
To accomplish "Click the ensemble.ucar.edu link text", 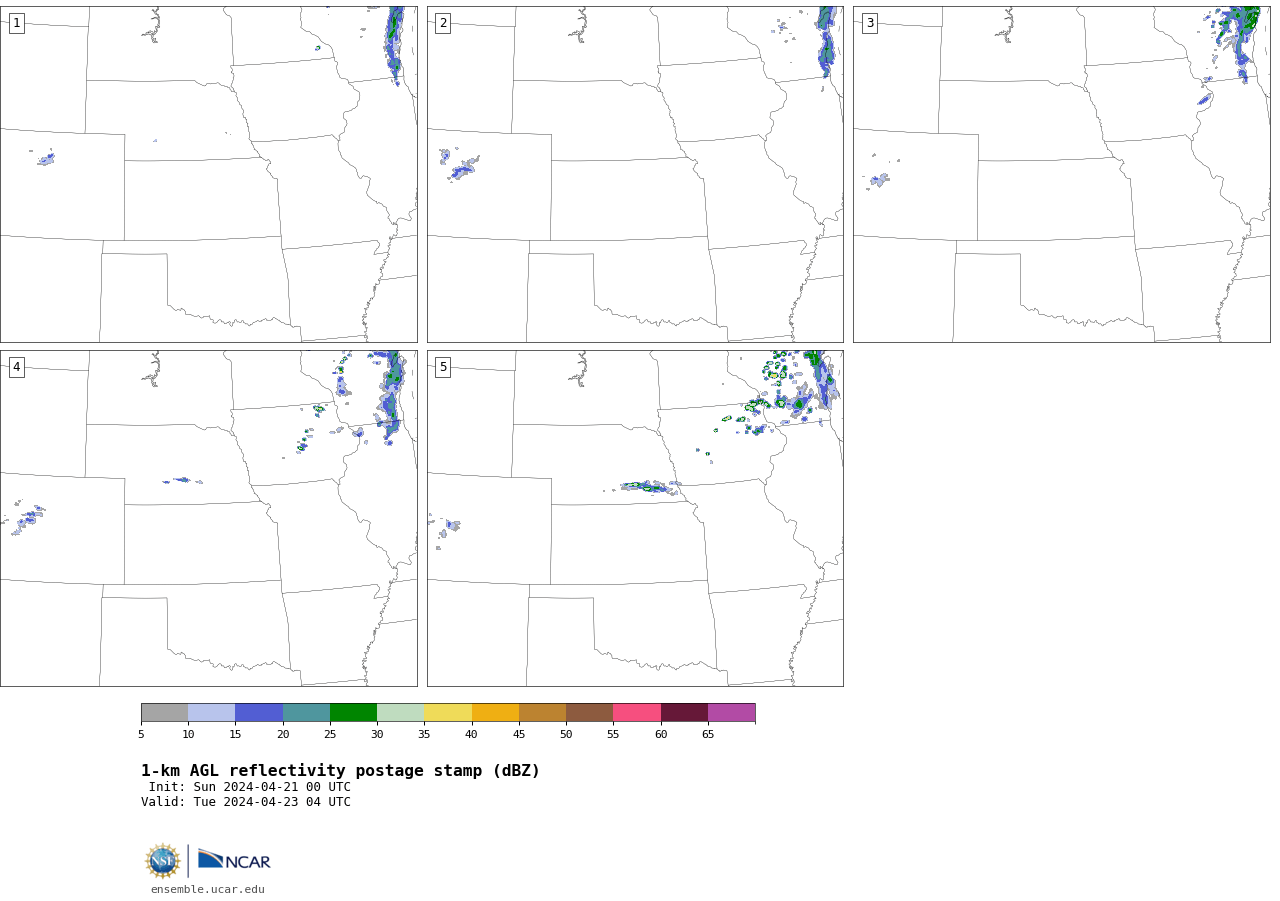I will pyautogui.click(x=208, y=890).
